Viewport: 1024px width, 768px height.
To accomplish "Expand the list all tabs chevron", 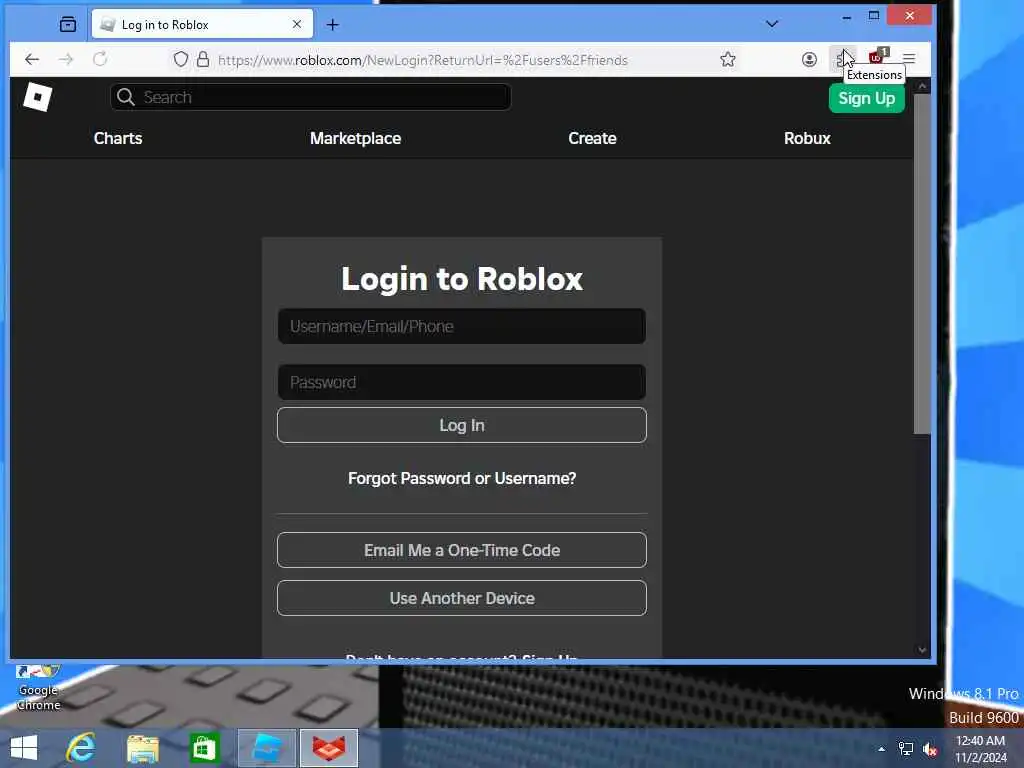I will coord(772,24).
